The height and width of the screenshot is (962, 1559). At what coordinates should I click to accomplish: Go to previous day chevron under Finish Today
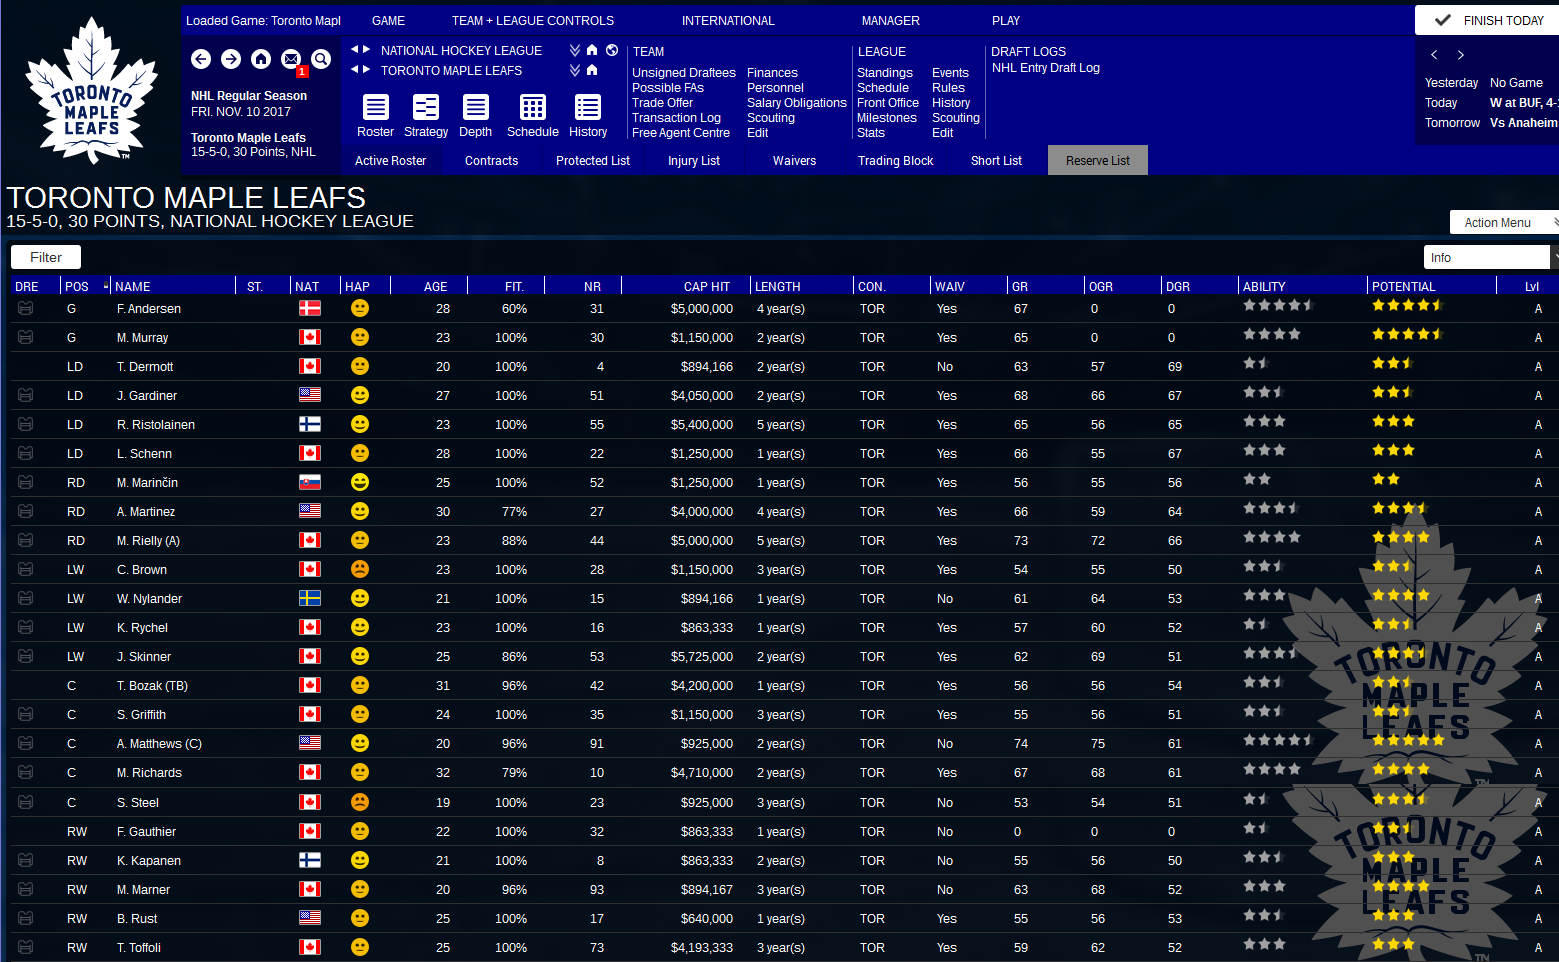click(x=1434, y=55)
